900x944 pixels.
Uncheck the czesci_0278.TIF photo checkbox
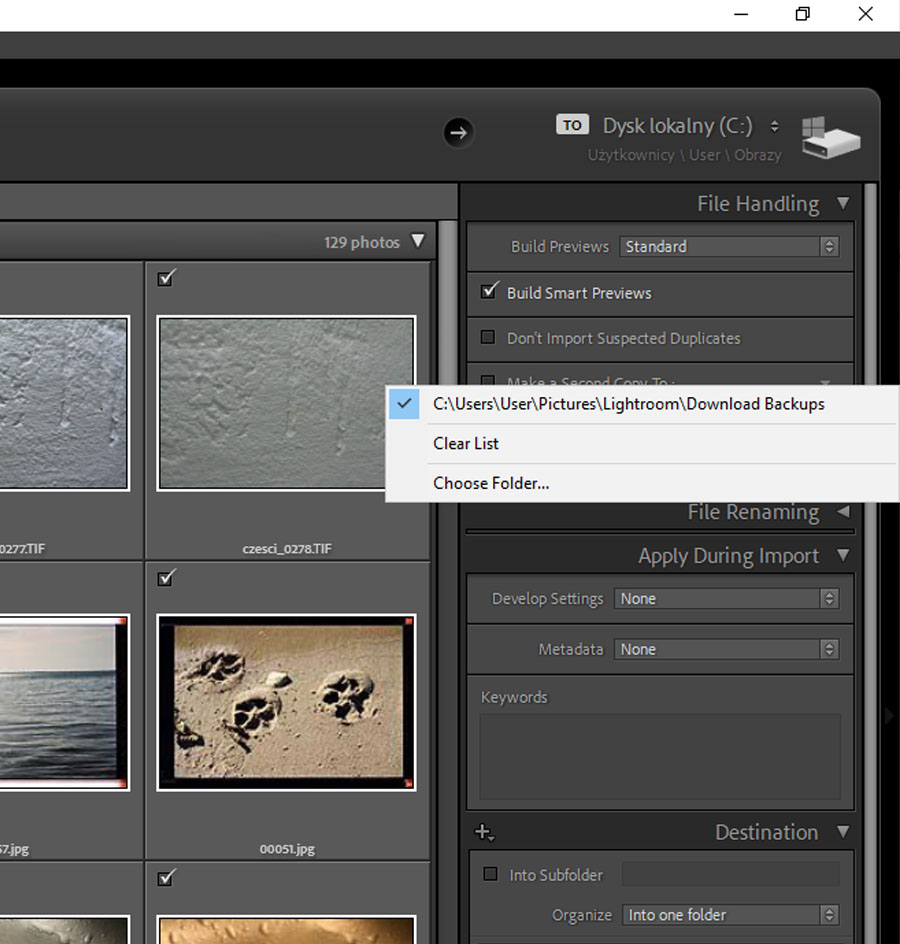tap(166, 279)
